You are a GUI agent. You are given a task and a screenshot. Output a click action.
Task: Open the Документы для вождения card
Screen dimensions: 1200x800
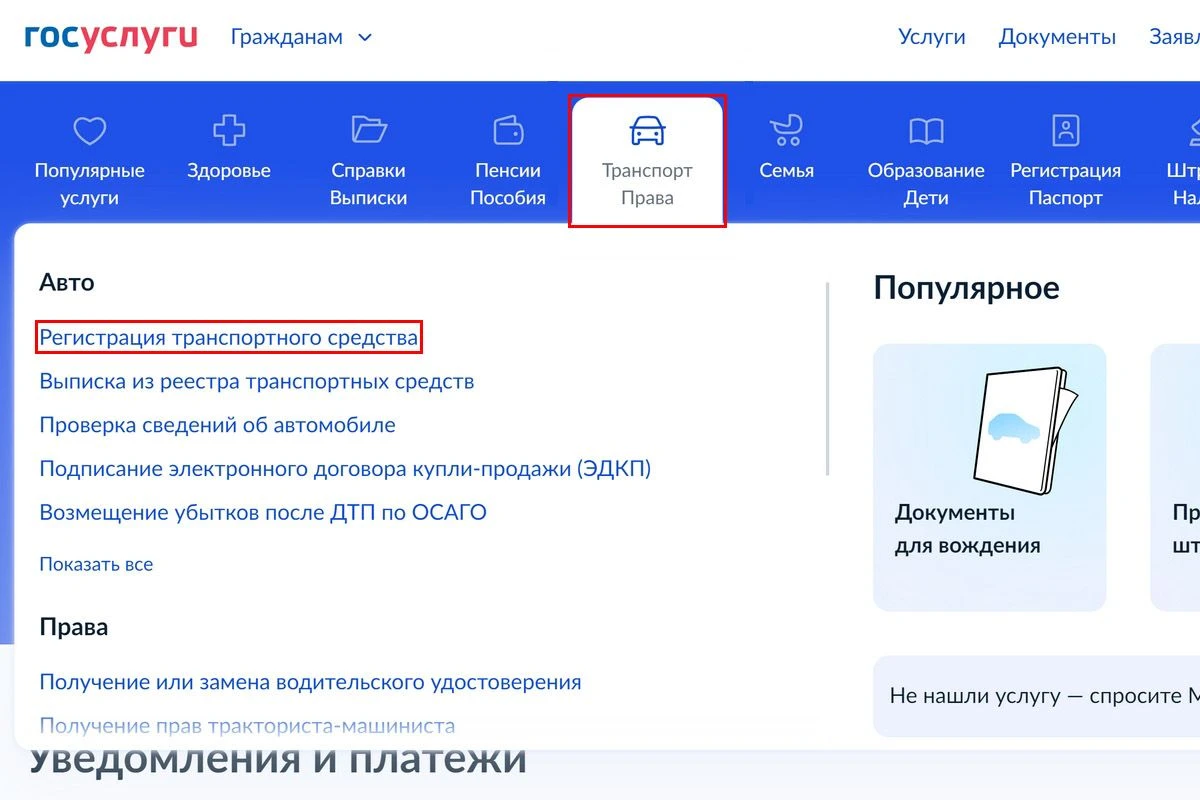pos(990,477)
